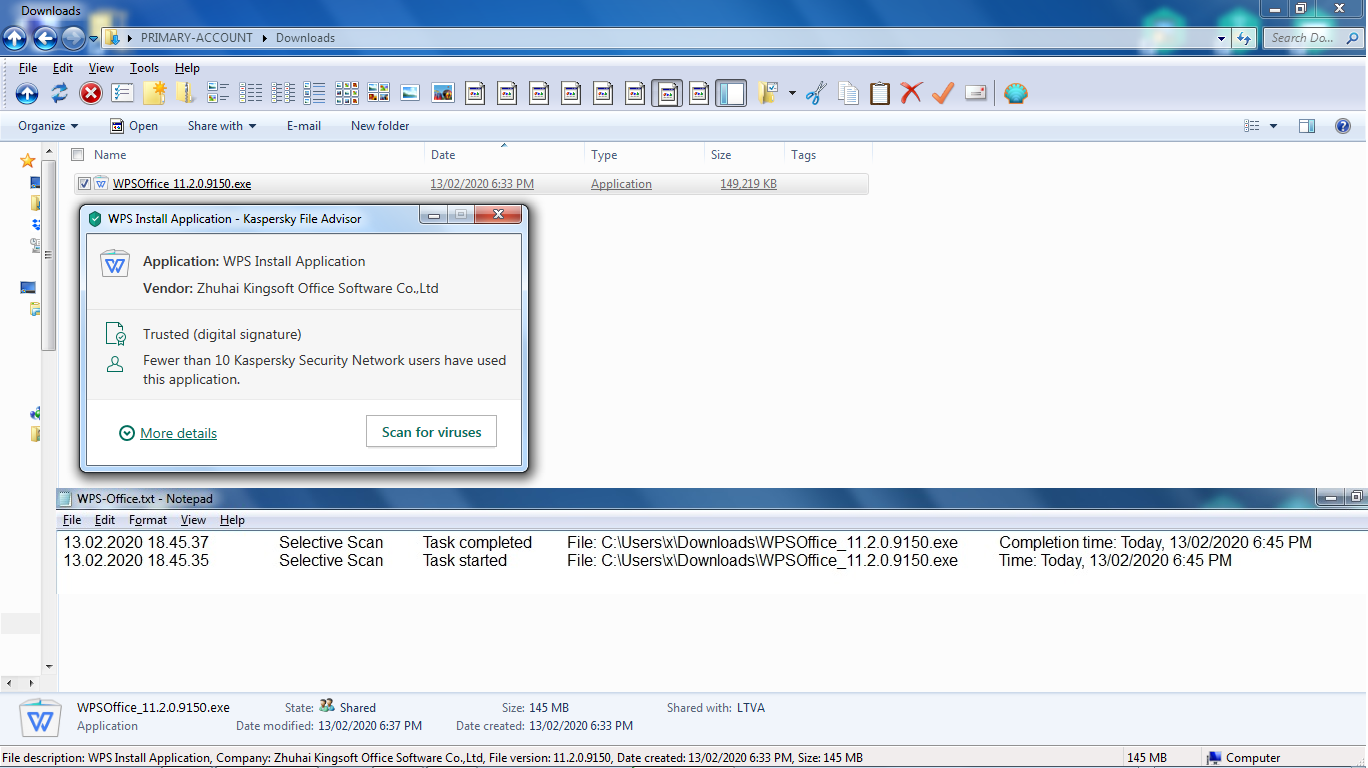Image resolution: width=1368 pixels, height=768 pixels.
Task: Click the Scan for viruses button
Action: [432, 432]
